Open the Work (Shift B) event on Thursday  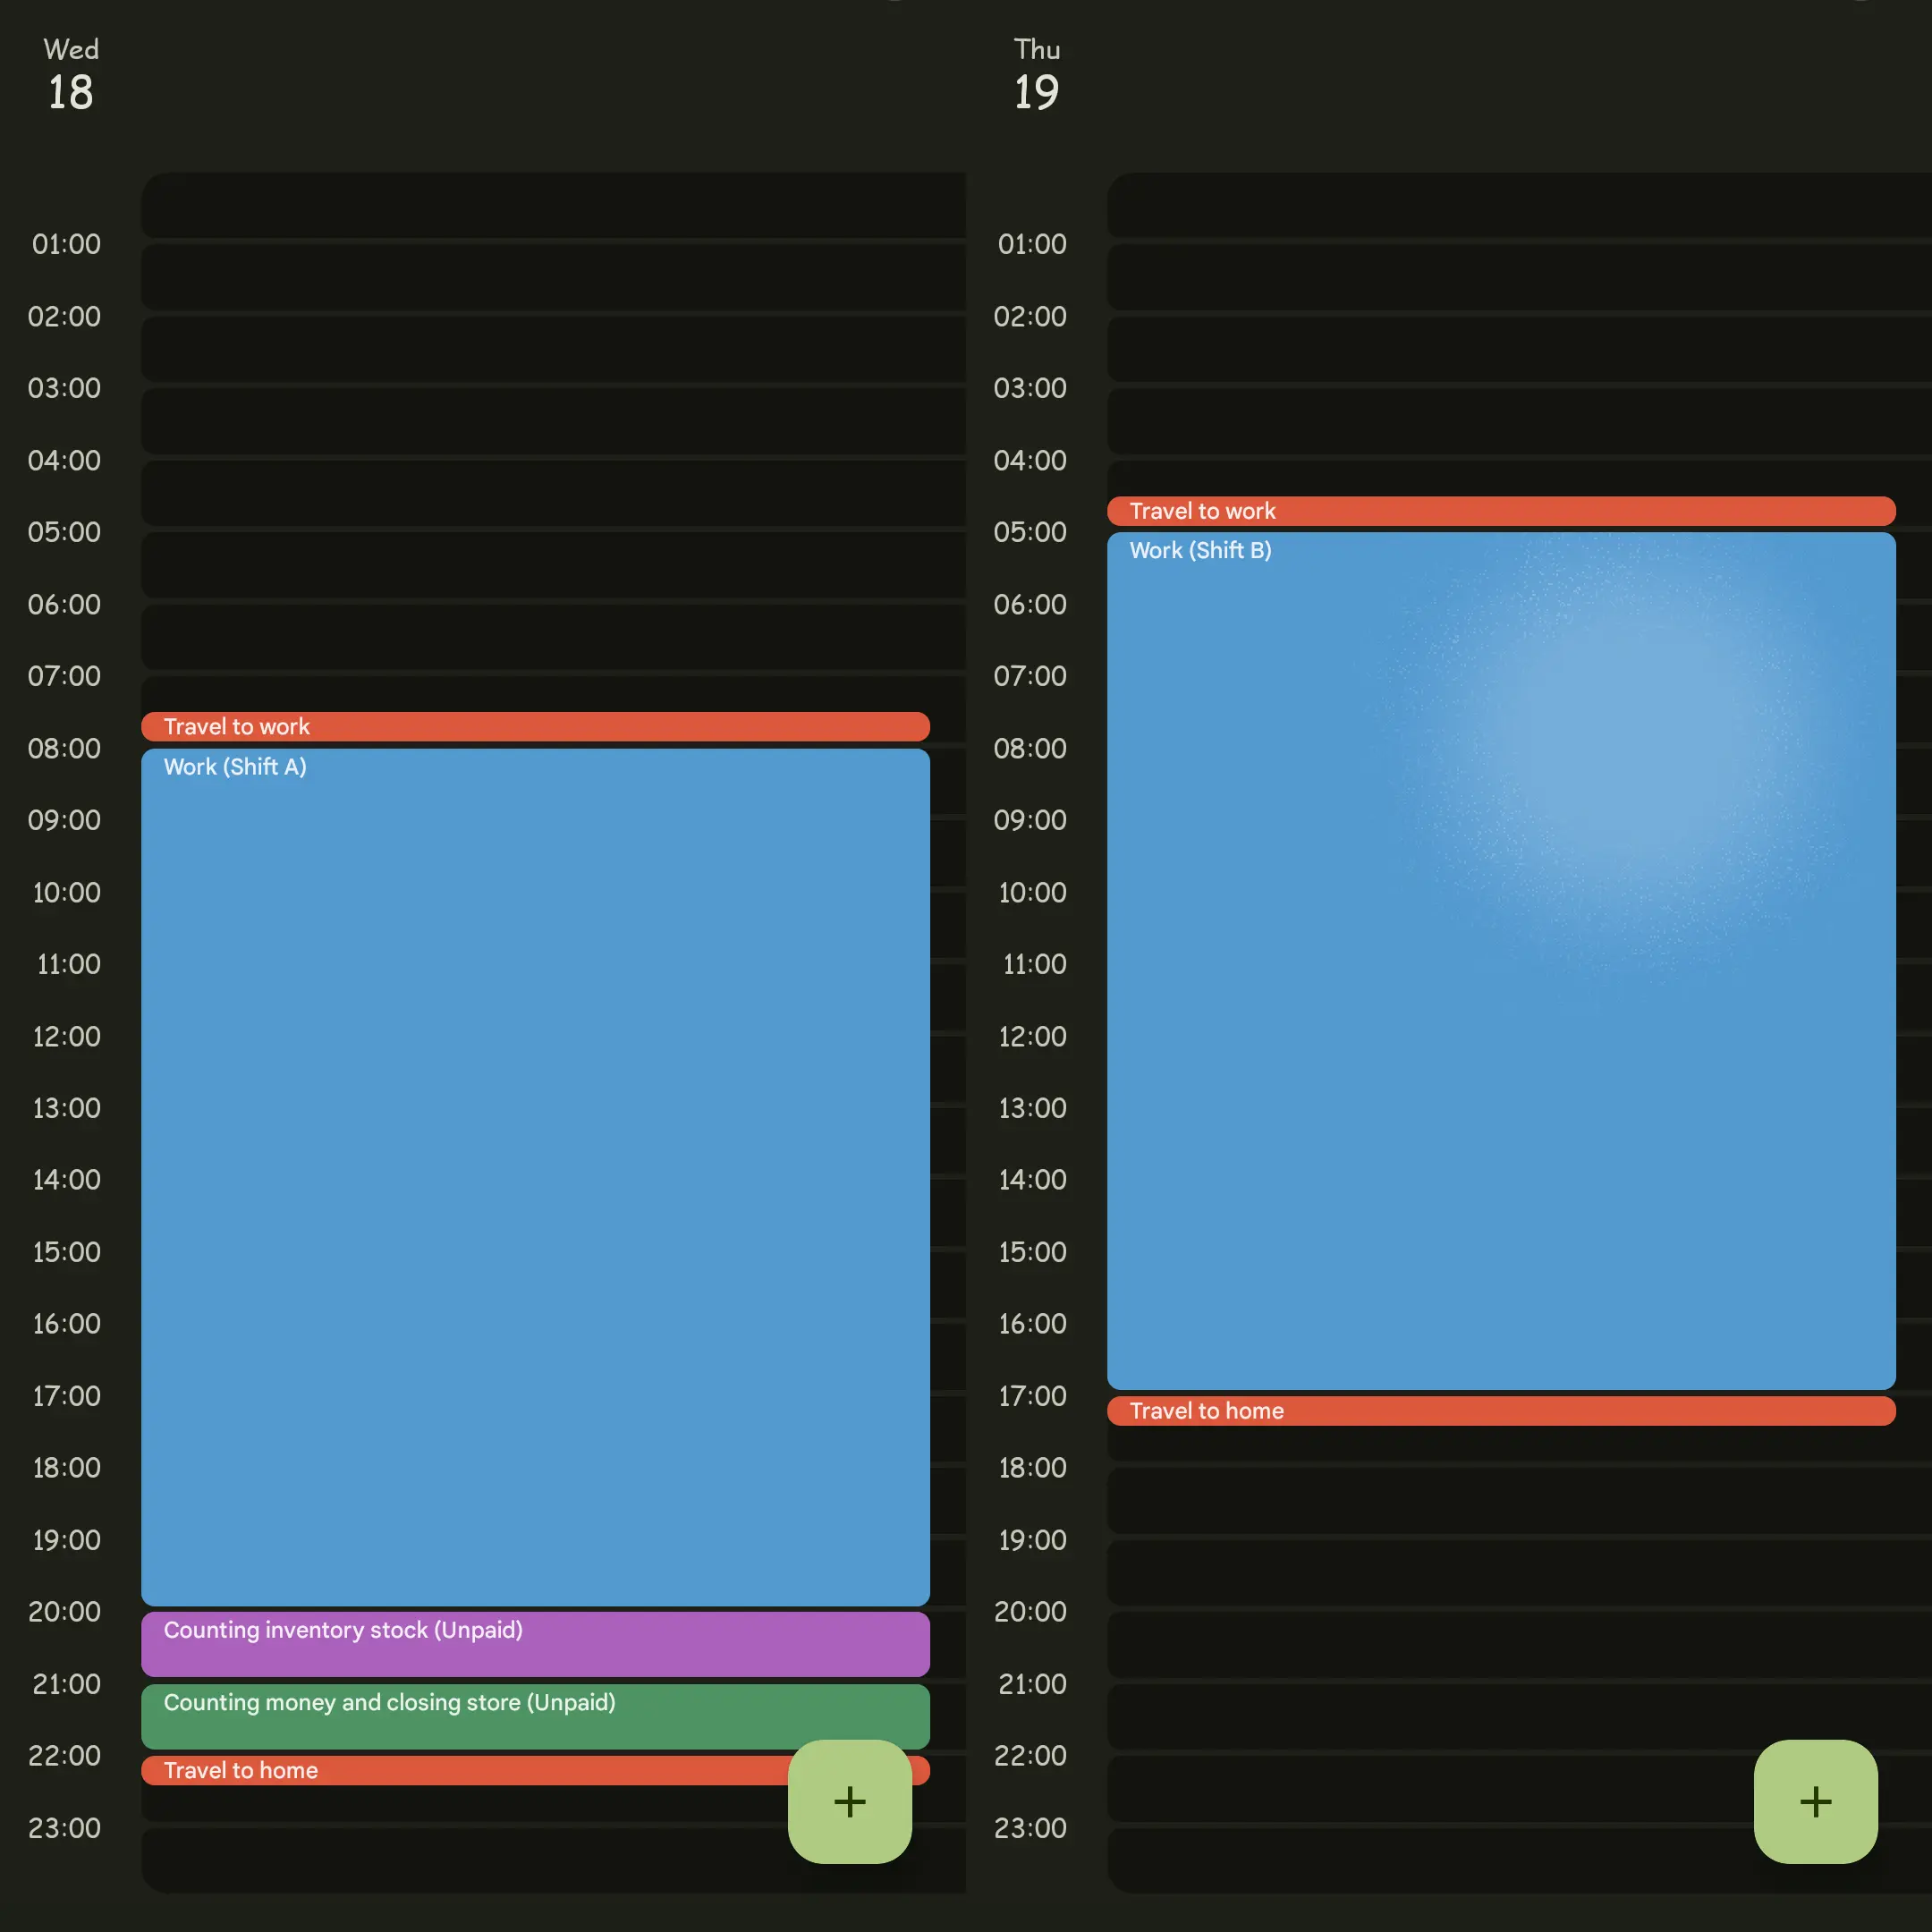pyautogui.click(x=1500, y=960)
